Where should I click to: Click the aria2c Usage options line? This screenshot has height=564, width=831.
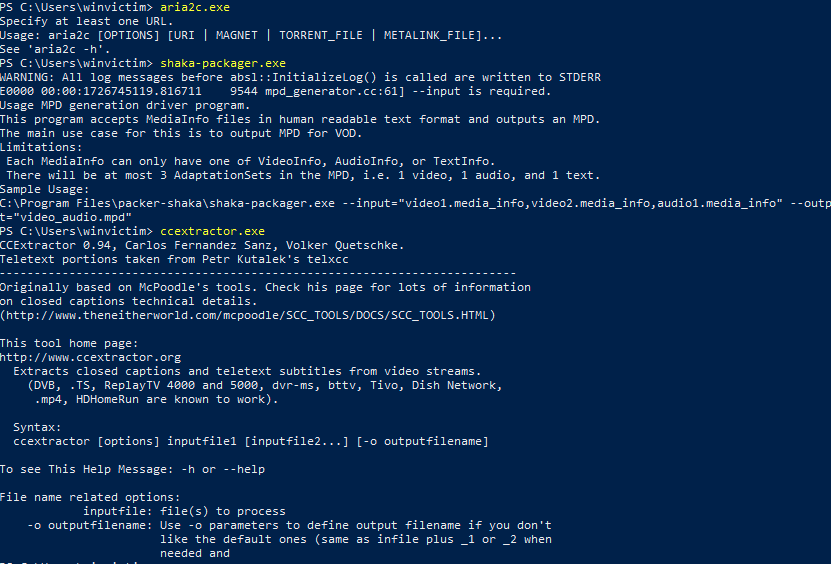tap(251, 35)
